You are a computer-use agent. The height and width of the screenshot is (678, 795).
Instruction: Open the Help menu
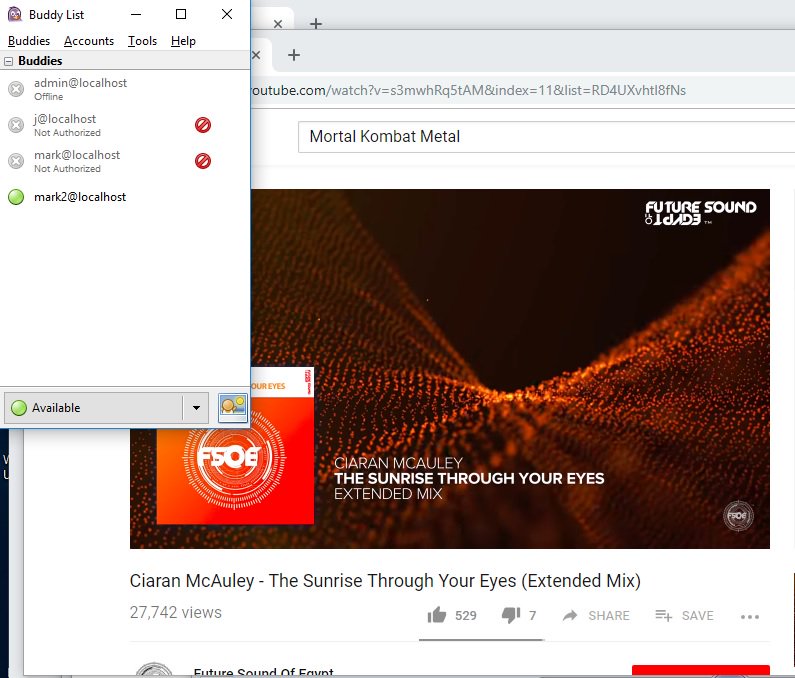click(183, 41)
